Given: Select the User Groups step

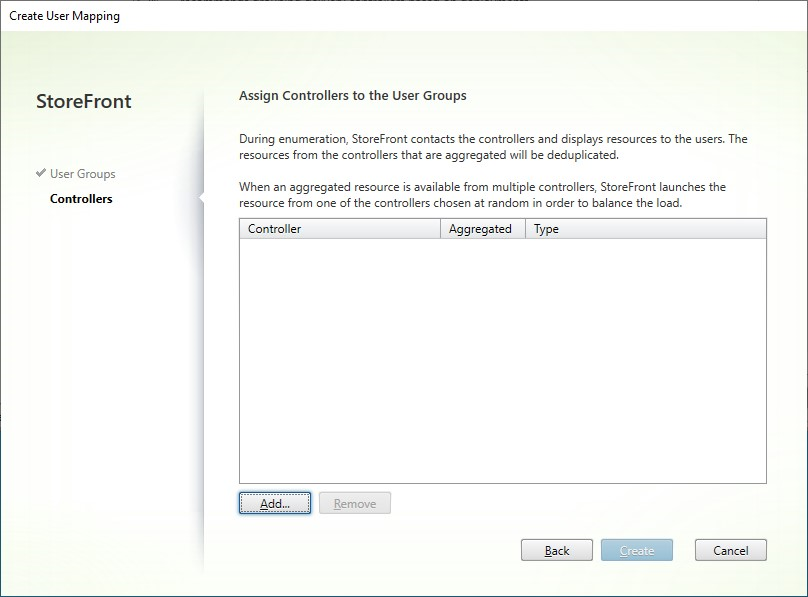Looking at the screenshot, I should click(x=81, y=173).
